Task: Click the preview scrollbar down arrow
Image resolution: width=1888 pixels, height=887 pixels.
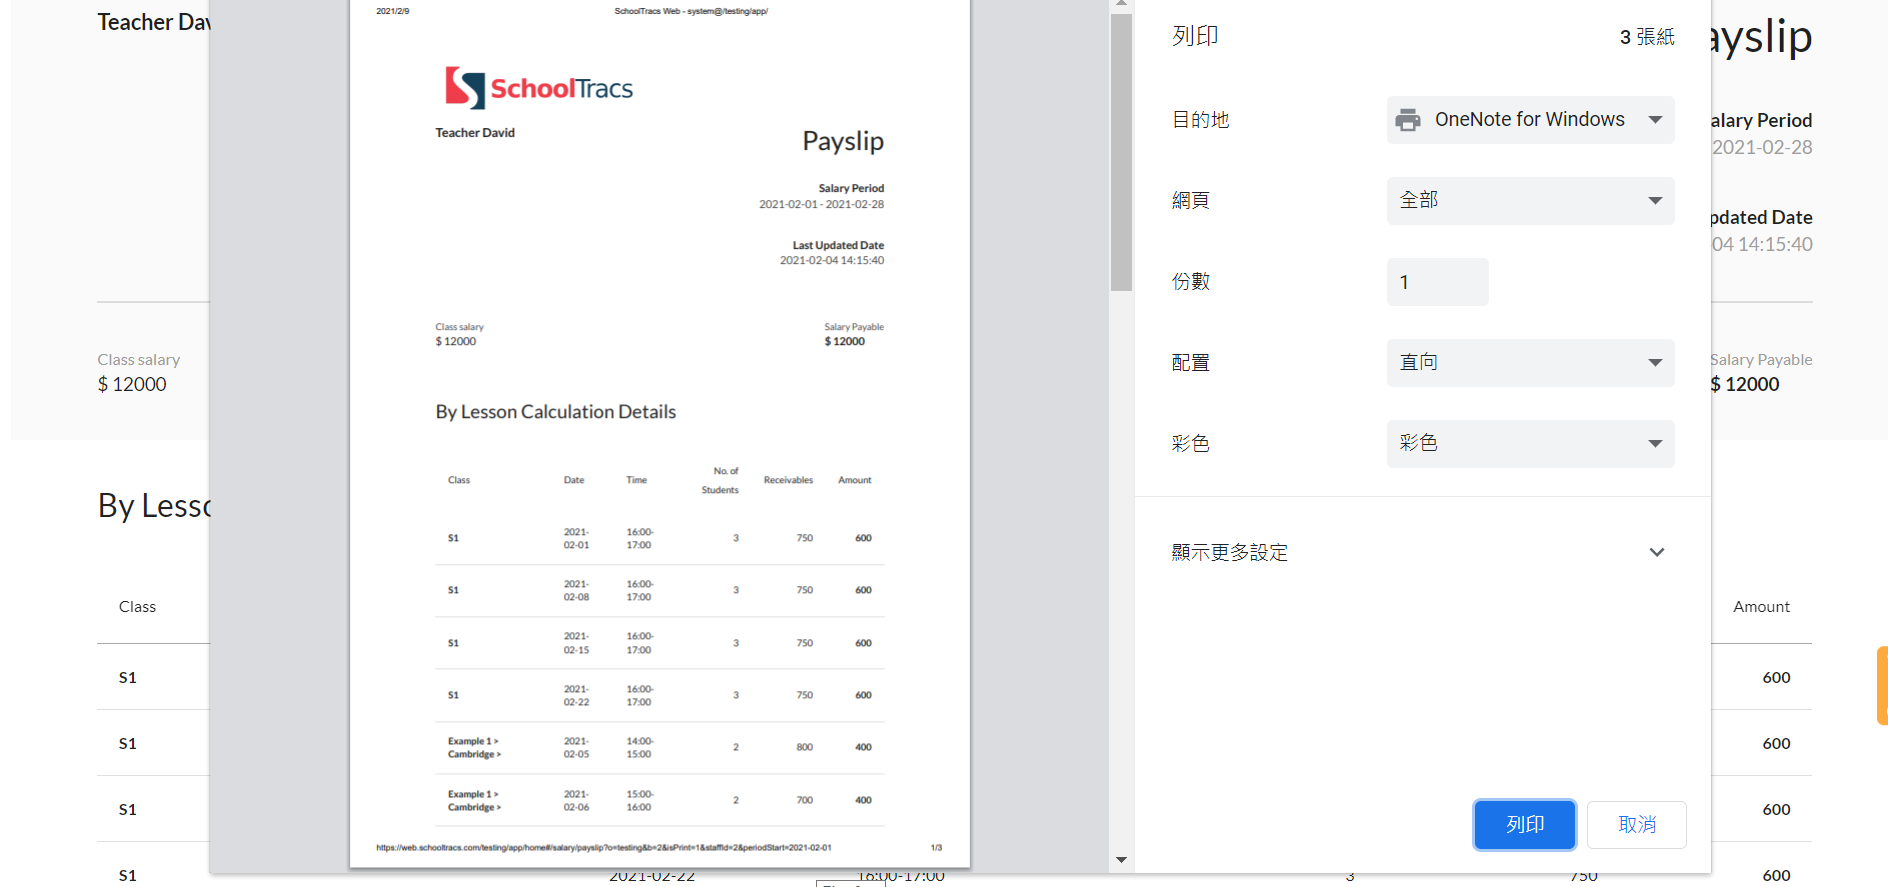Action: tap(1121, 859)
